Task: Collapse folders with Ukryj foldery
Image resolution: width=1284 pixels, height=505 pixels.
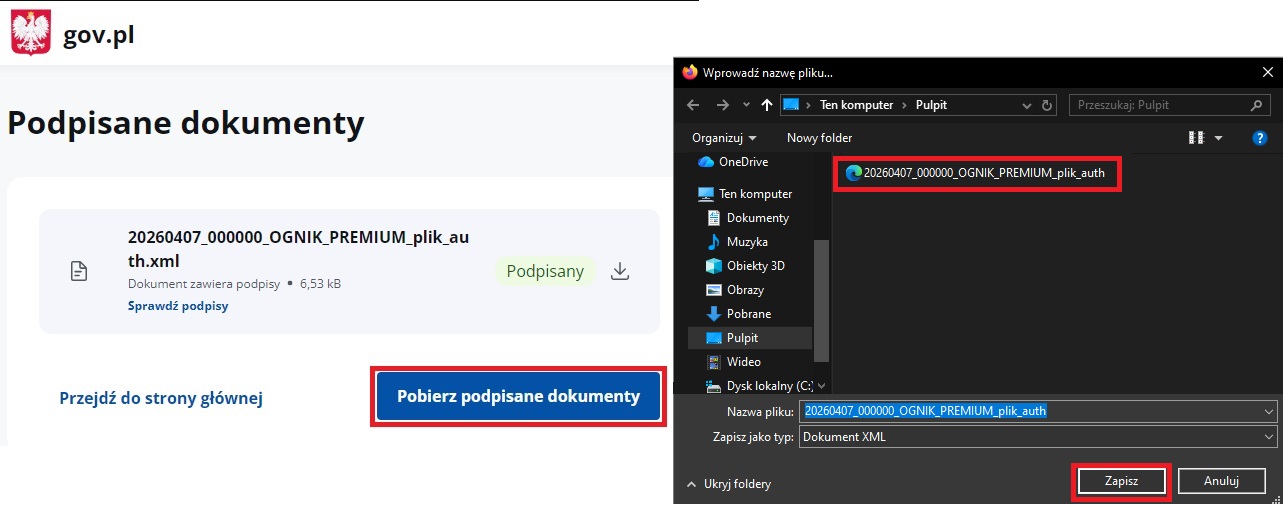Action: point(729,484)
